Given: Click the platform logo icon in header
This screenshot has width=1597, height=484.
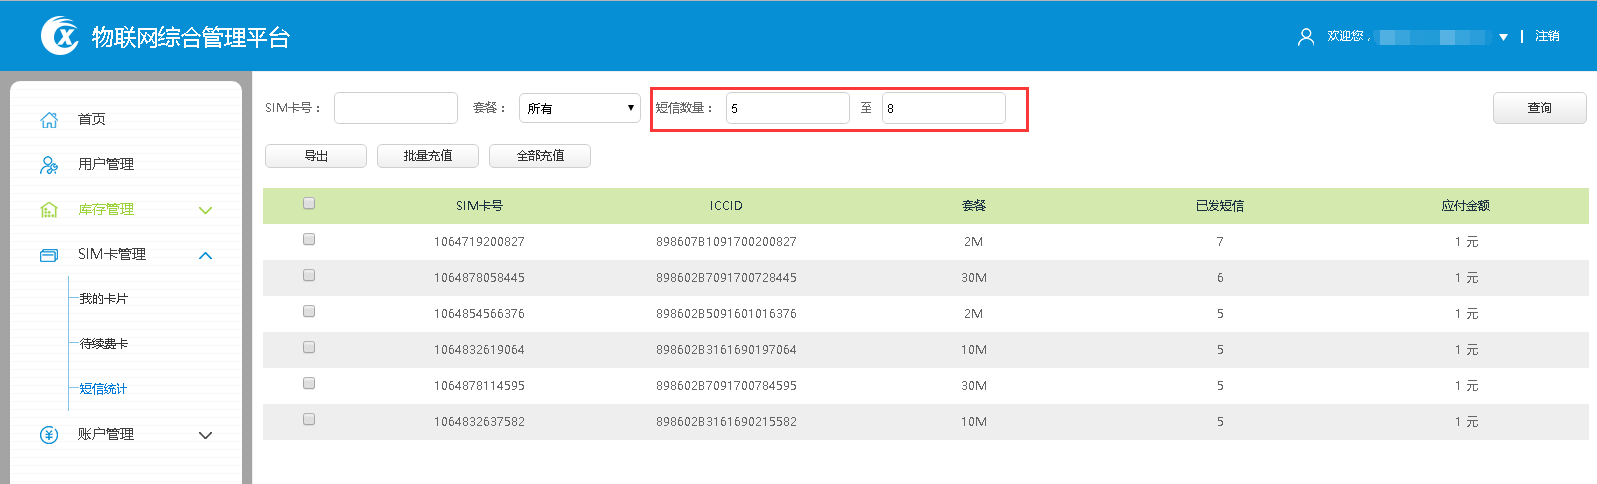Looking at the screenshot, I should click(x=60, y=36).
